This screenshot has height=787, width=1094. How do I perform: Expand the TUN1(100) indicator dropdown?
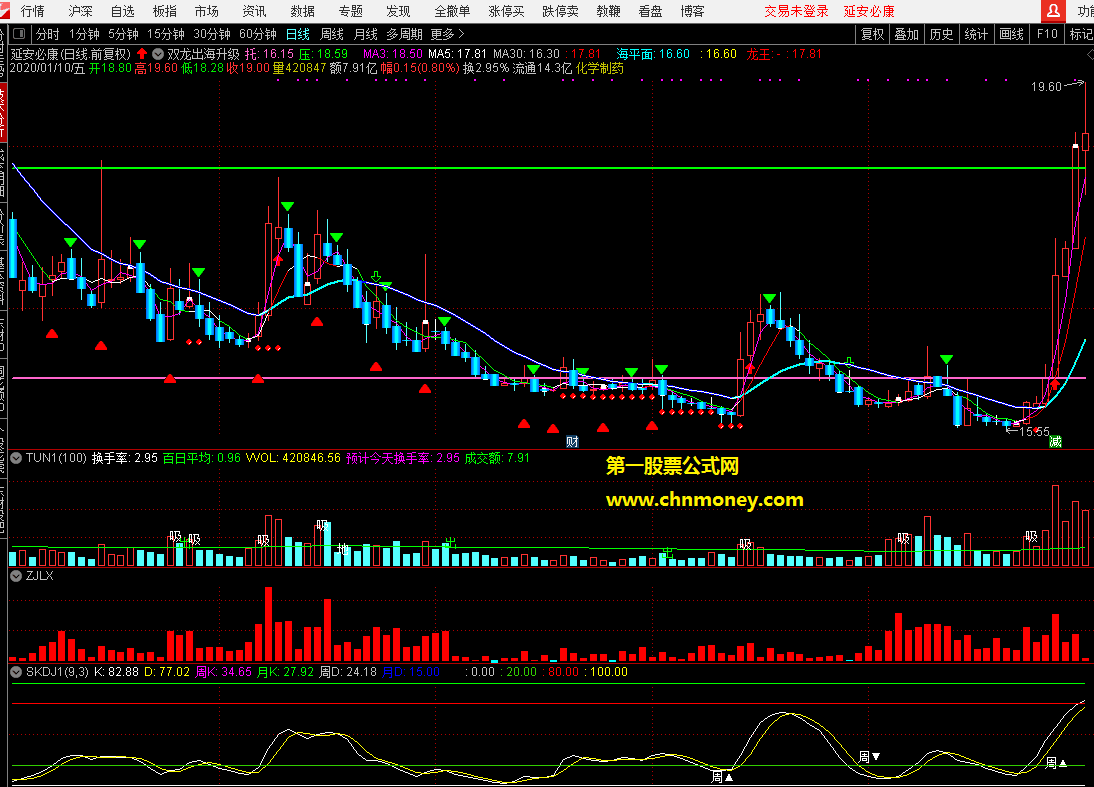[16, 458]
